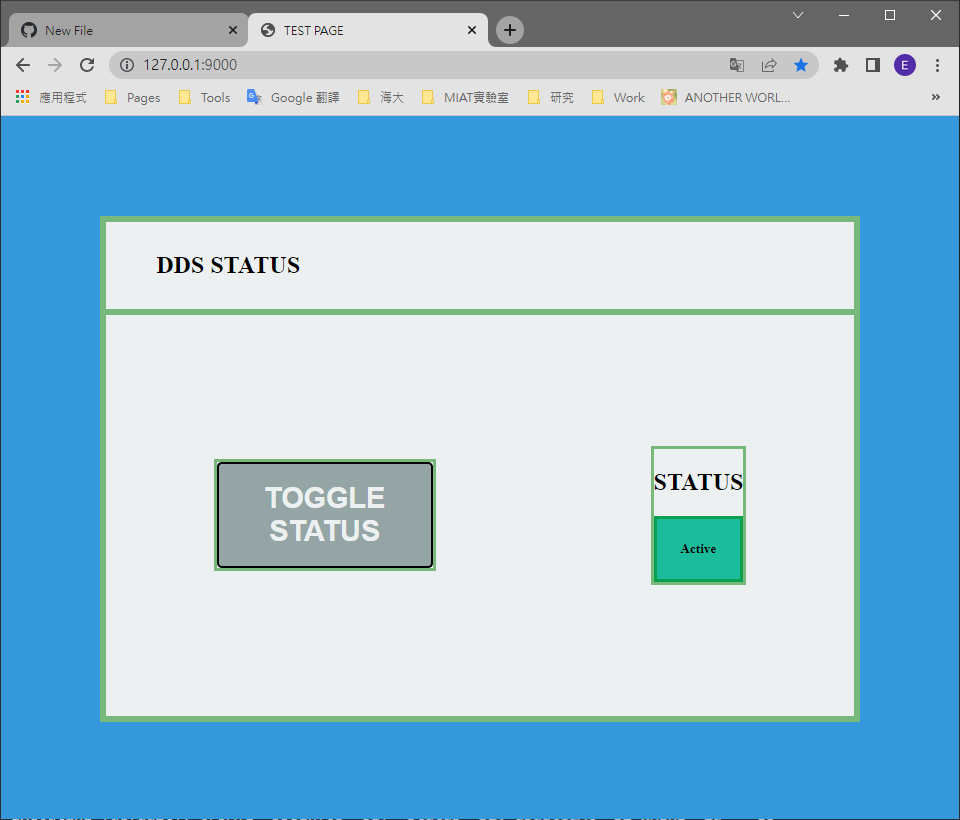
Task: Click the STATUS label above Active
Action: [x=698, y=482]
